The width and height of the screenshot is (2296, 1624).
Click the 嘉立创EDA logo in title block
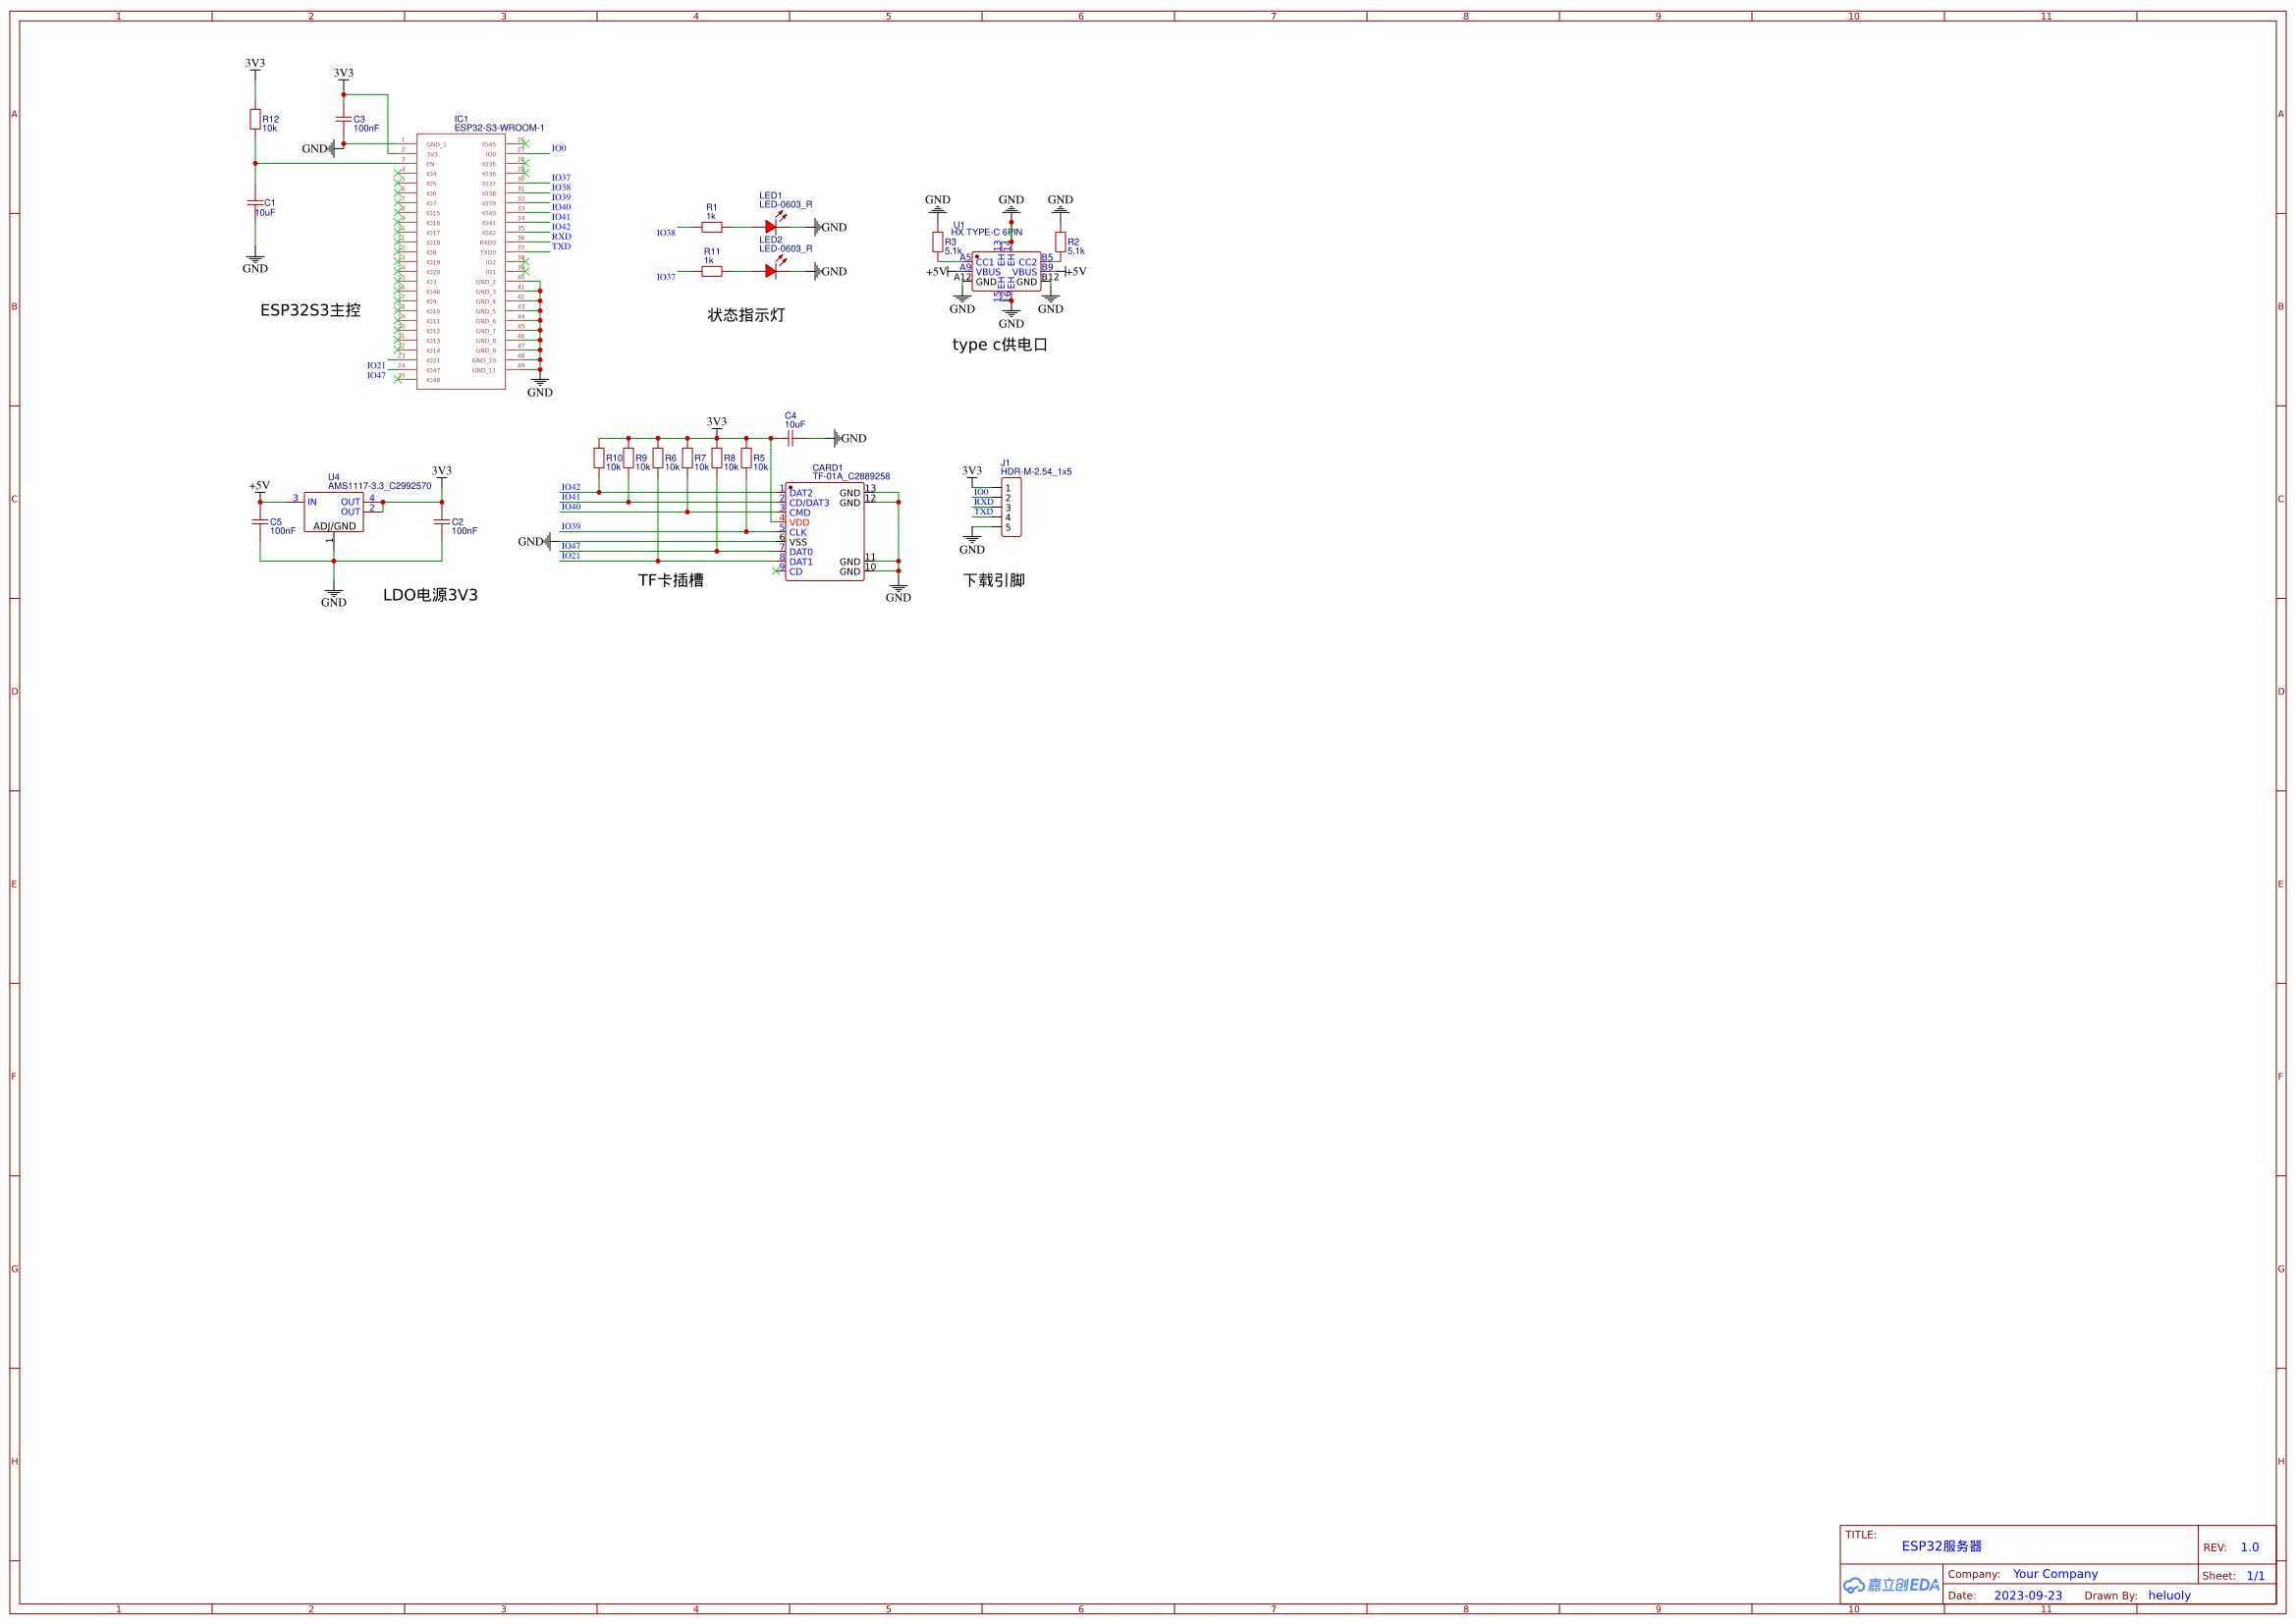pos(1890,1585)
